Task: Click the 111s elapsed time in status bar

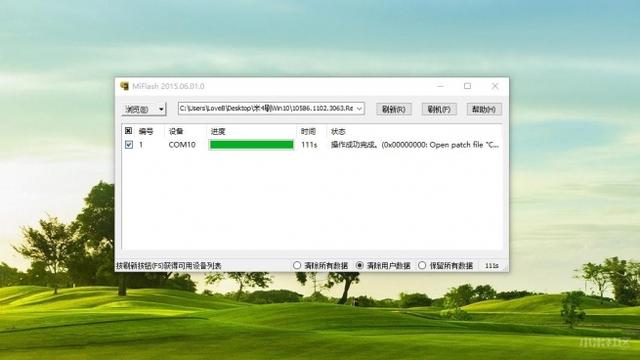Action: coord(491,265)
